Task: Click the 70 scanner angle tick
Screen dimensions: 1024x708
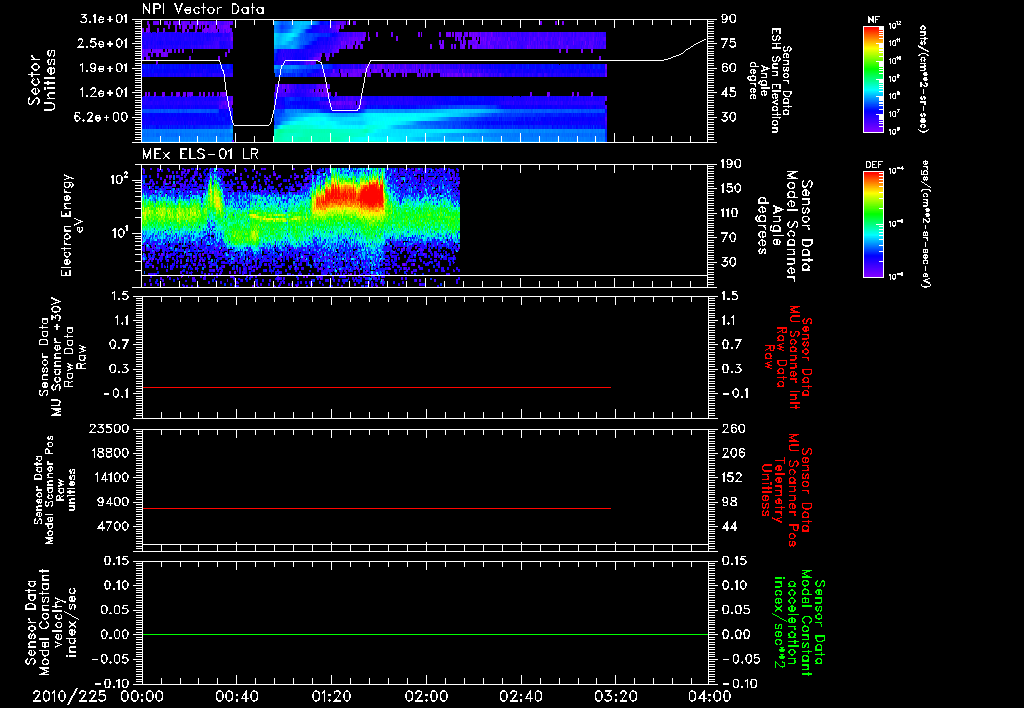Action: coord(729,238)
